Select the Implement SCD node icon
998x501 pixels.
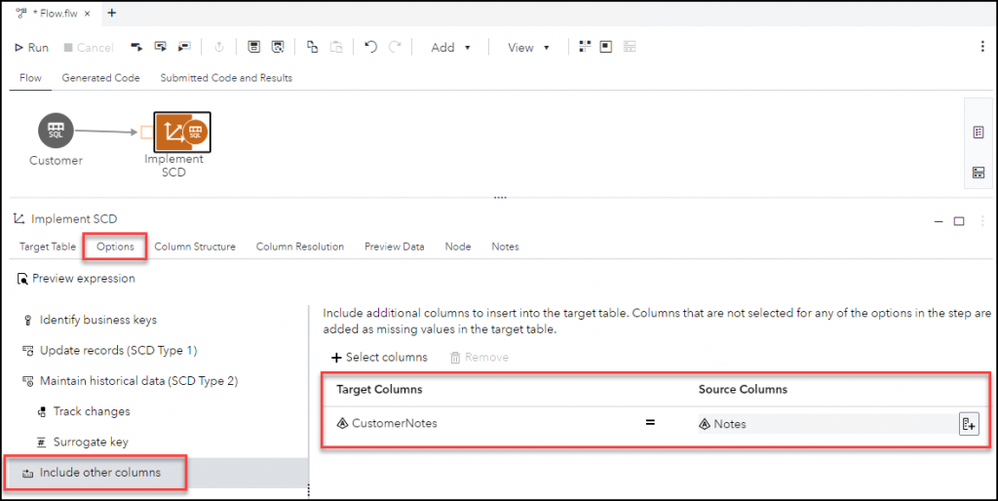pos(182,131)
